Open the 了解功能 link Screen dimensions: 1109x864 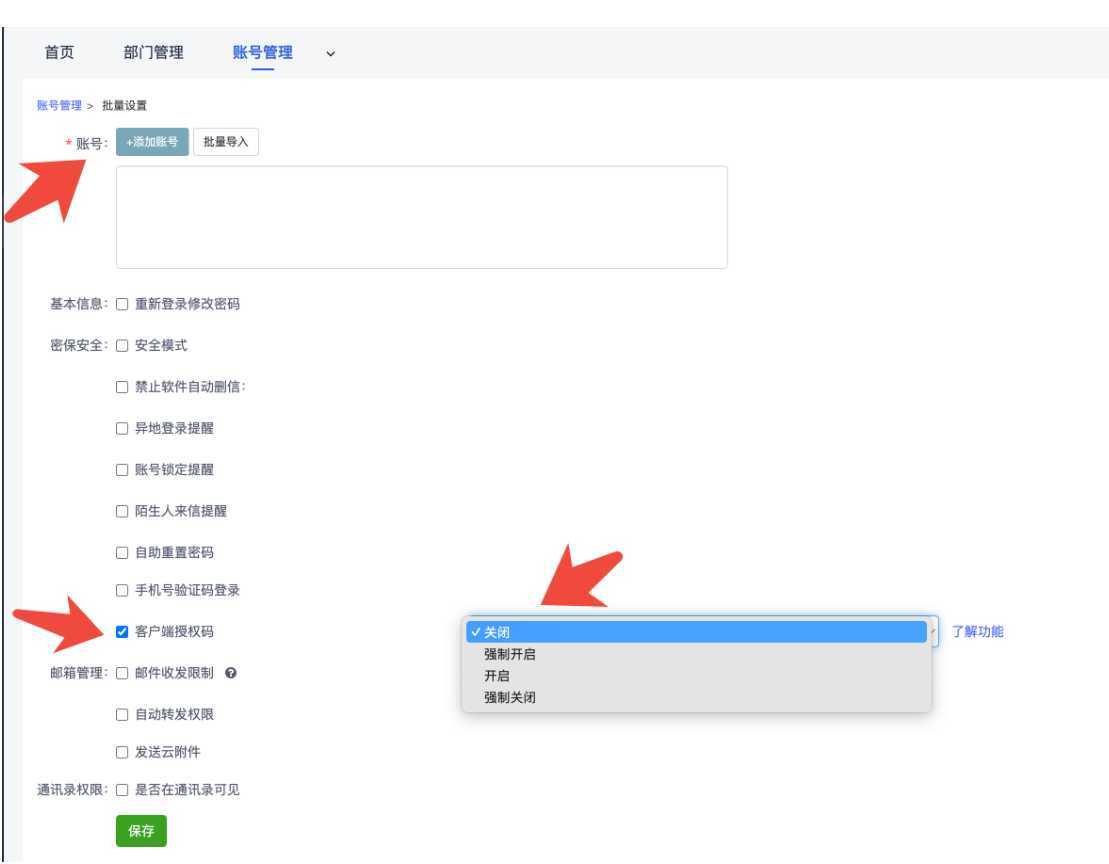click(x=977, y=631)
